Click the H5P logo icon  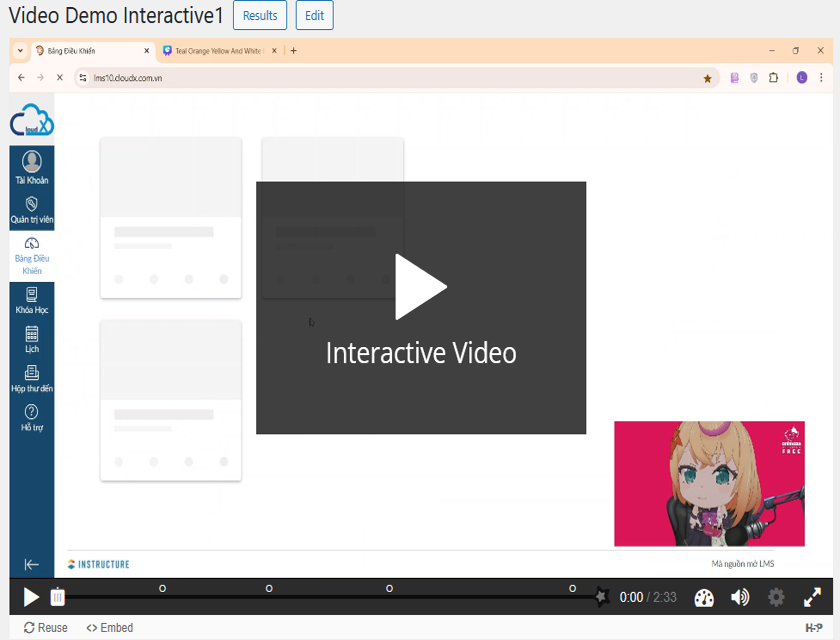[x=814, y=628]
